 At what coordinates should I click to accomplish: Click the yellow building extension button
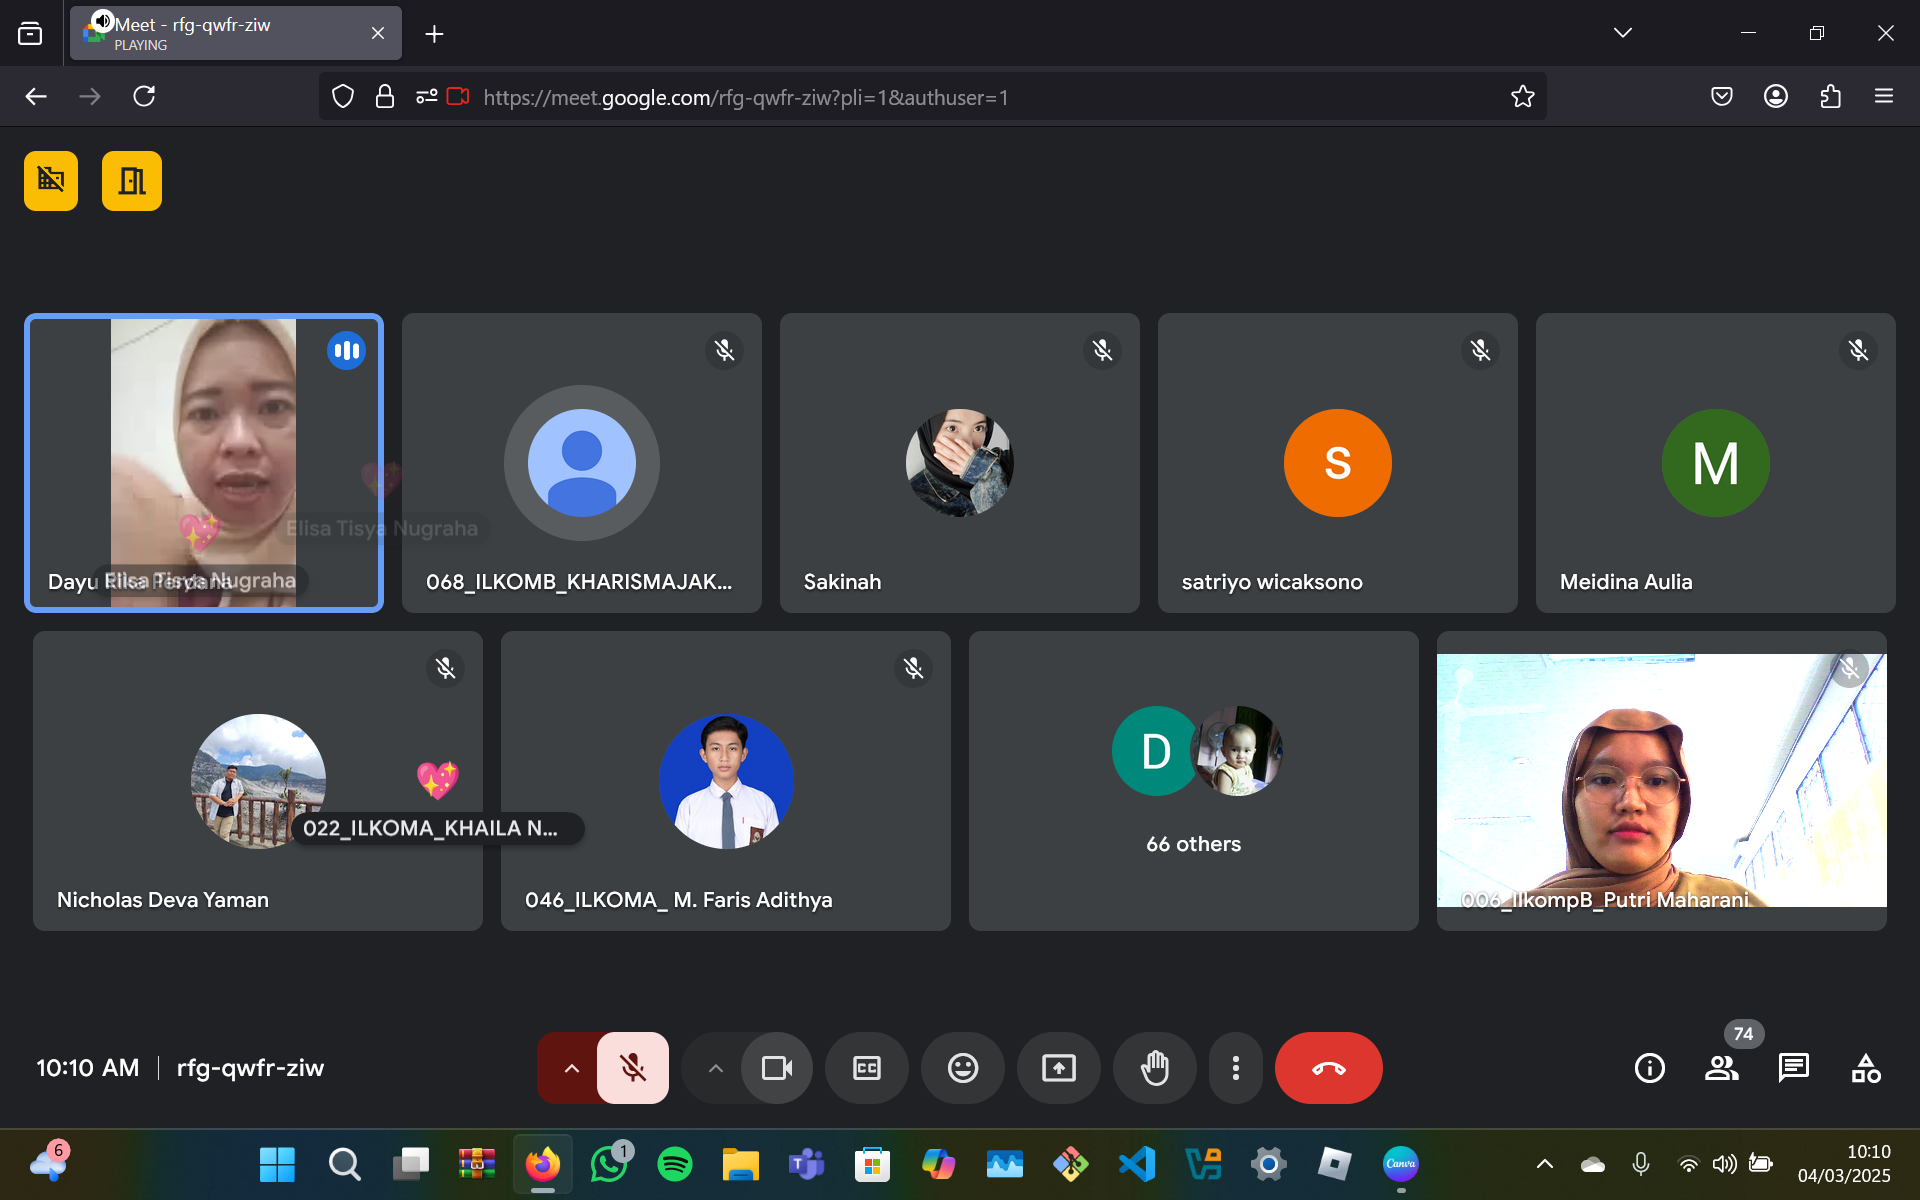pyautogui.click(x=51, y=181)
